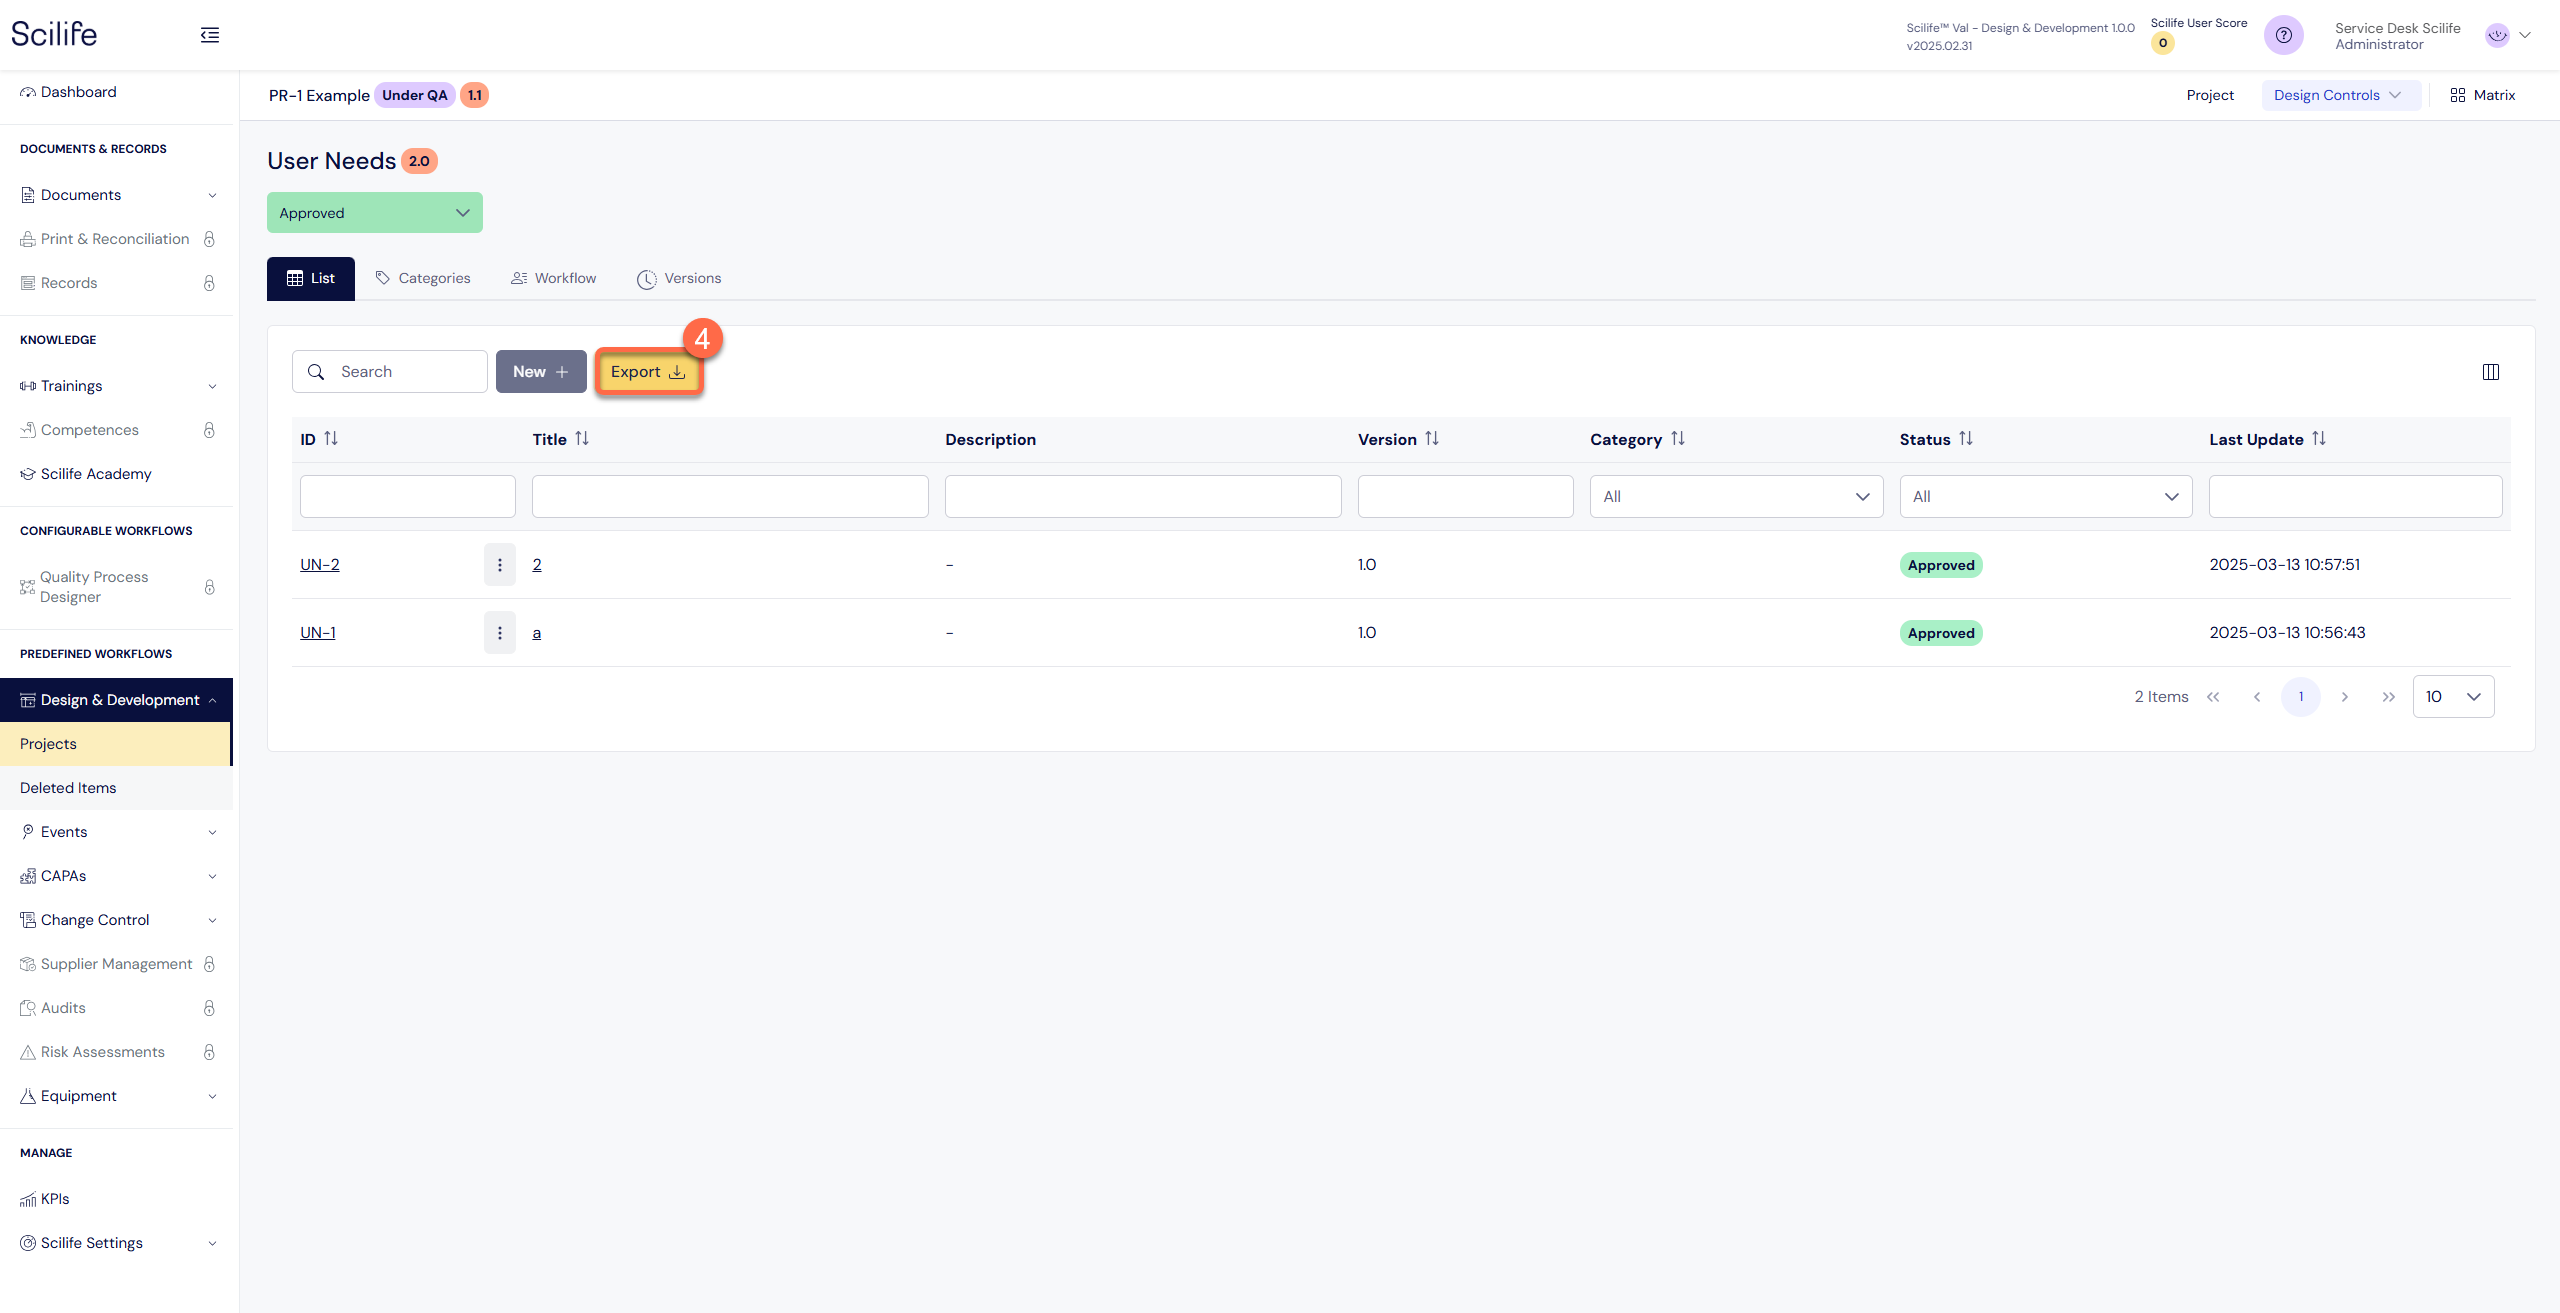This screenshot has width=2560, height=1313.
Task: Click lock icon beside Print & Reconciliation
Action: point(209,239)
